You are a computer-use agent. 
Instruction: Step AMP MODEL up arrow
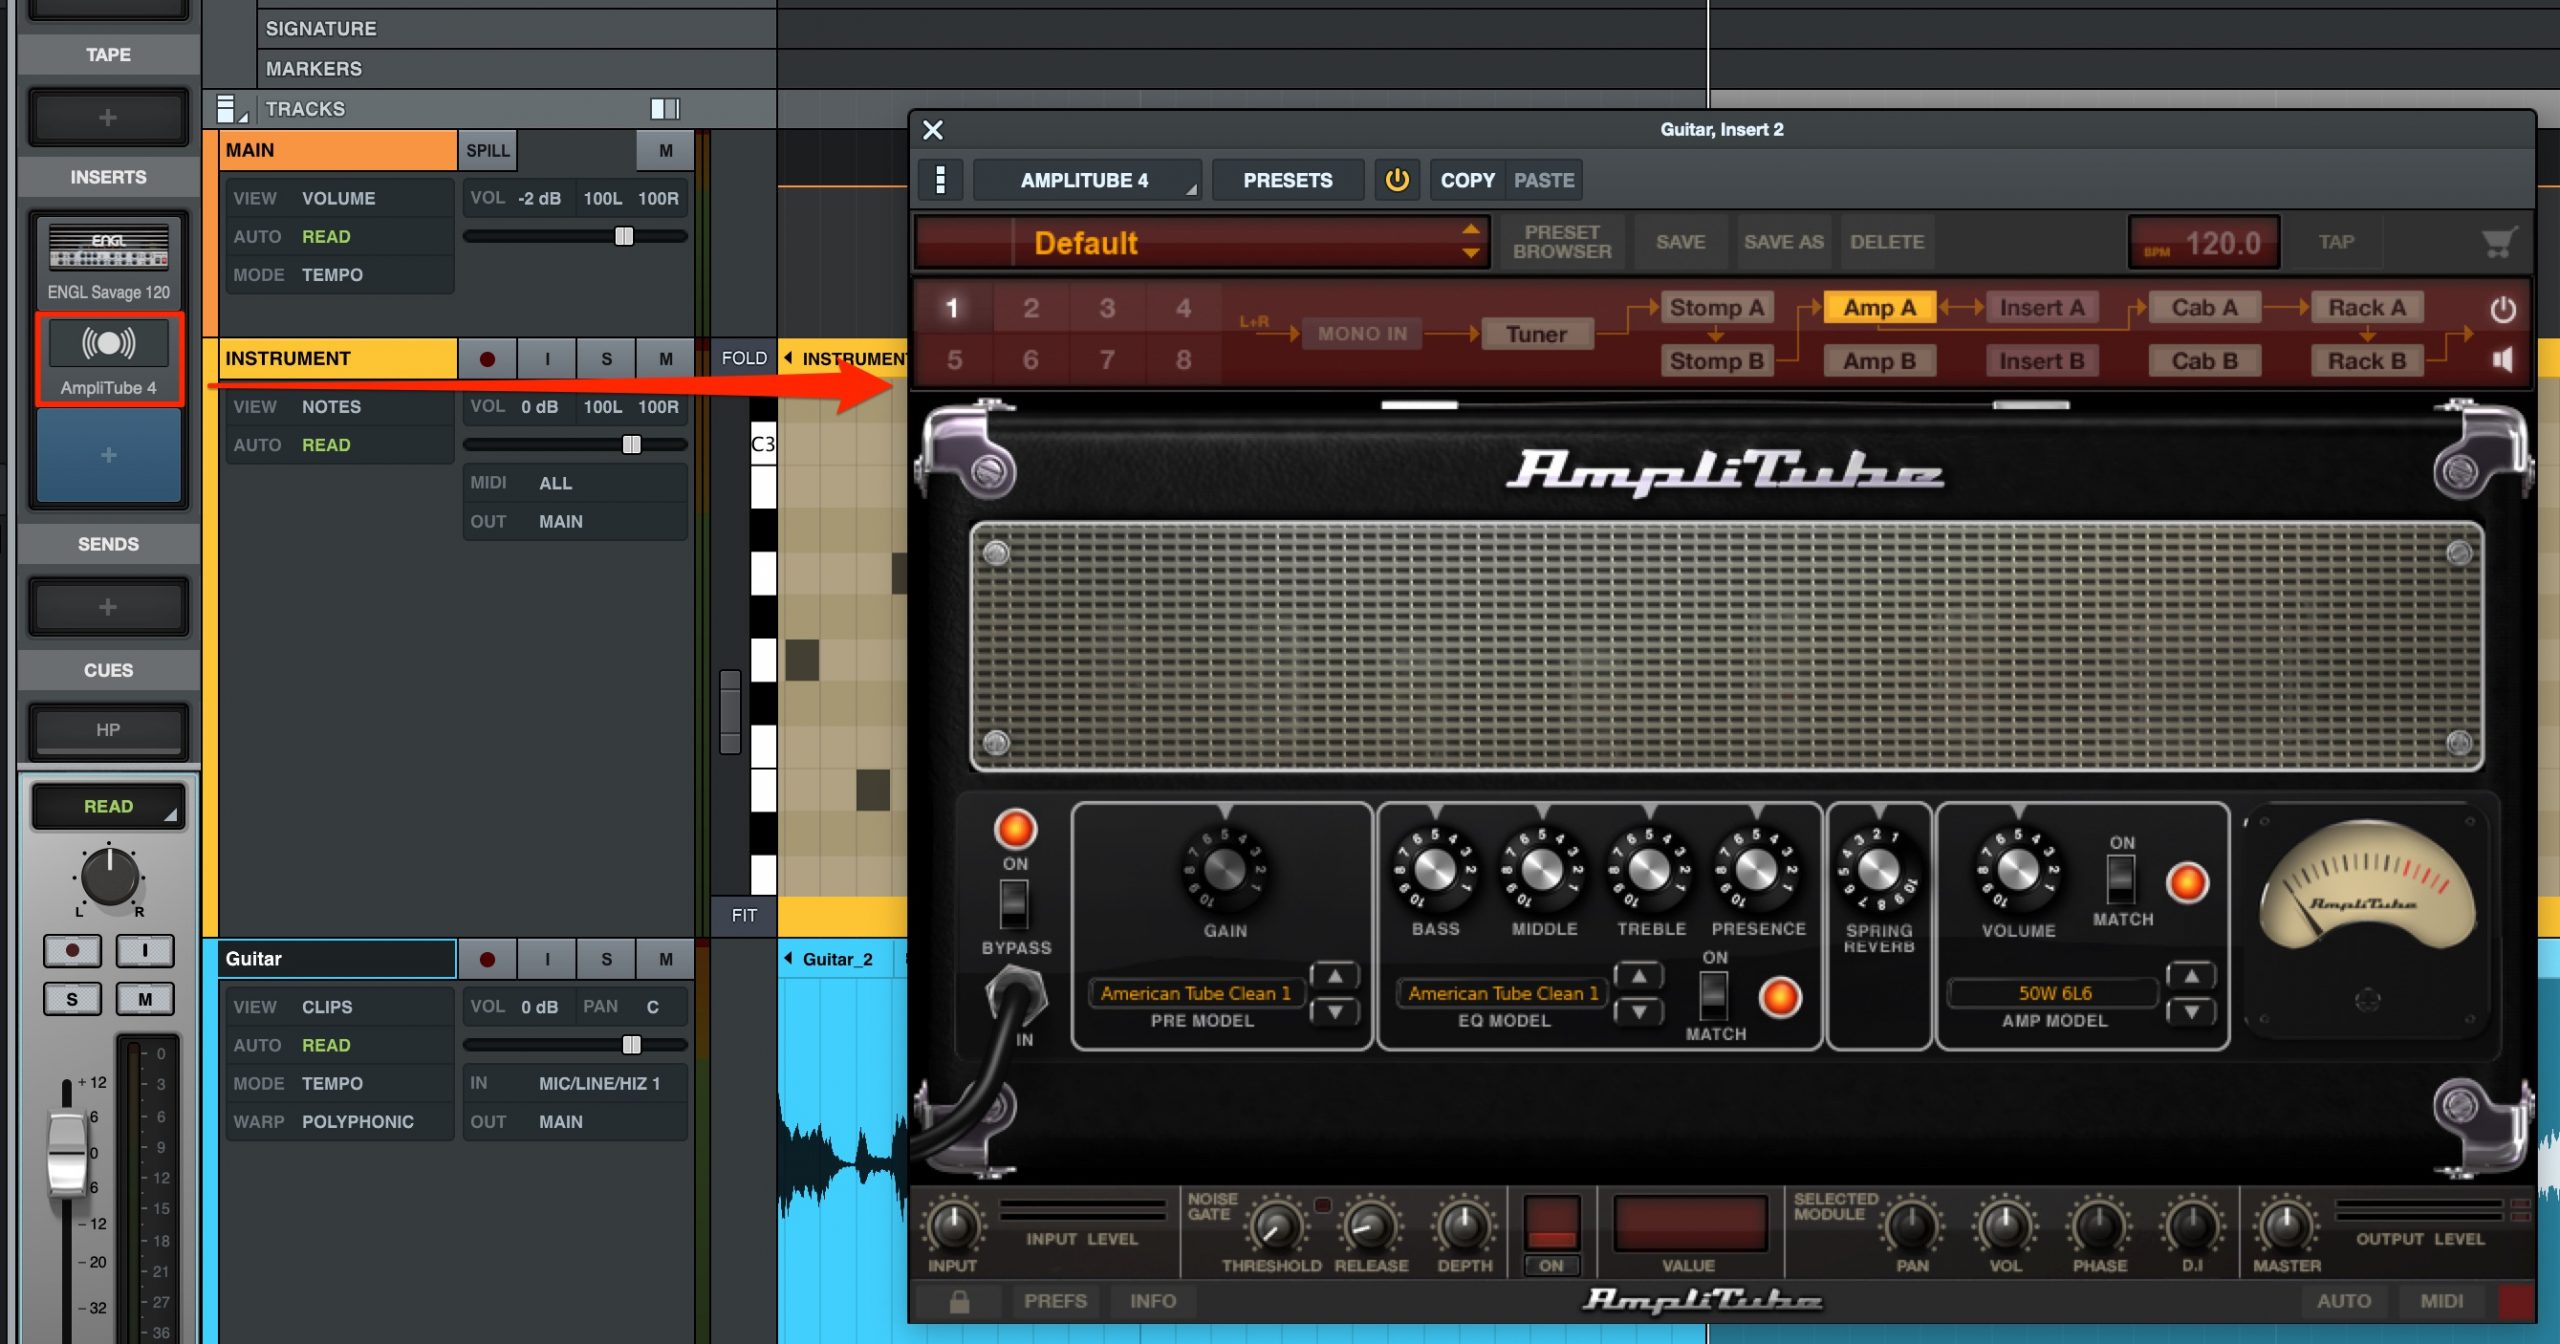tap(2191, 975)
